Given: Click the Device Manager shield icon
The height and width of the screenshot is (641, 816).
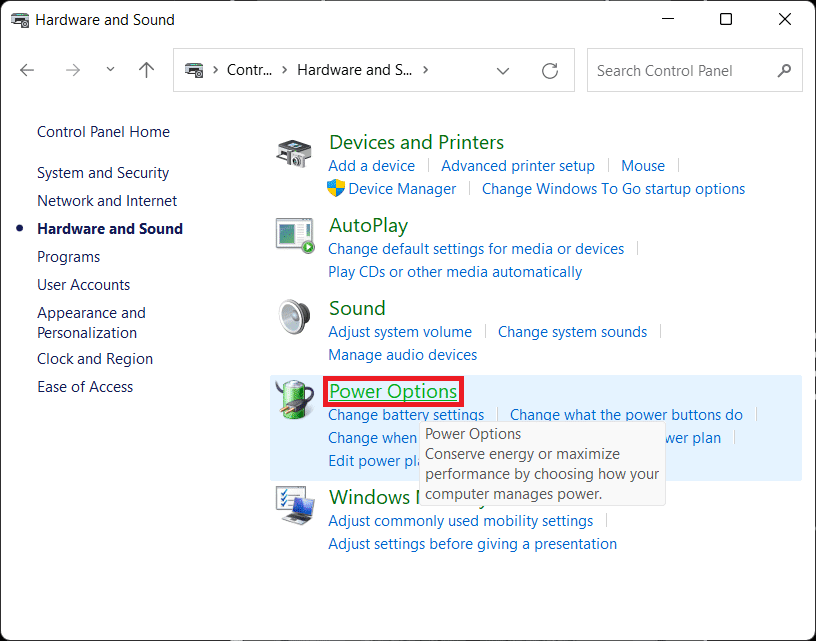Looking at the screenshot, I should coord(336,188).
